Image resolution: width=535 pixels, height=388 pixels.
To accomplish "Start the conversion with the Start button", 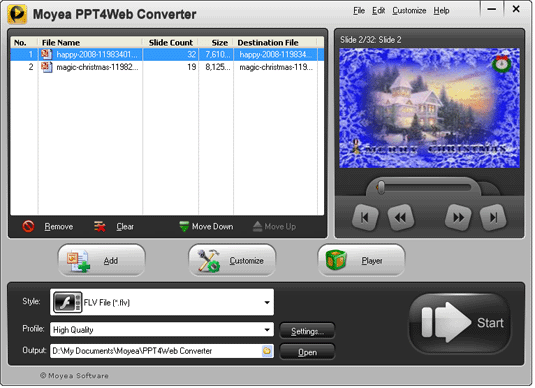I will click(x=460, y=323).
